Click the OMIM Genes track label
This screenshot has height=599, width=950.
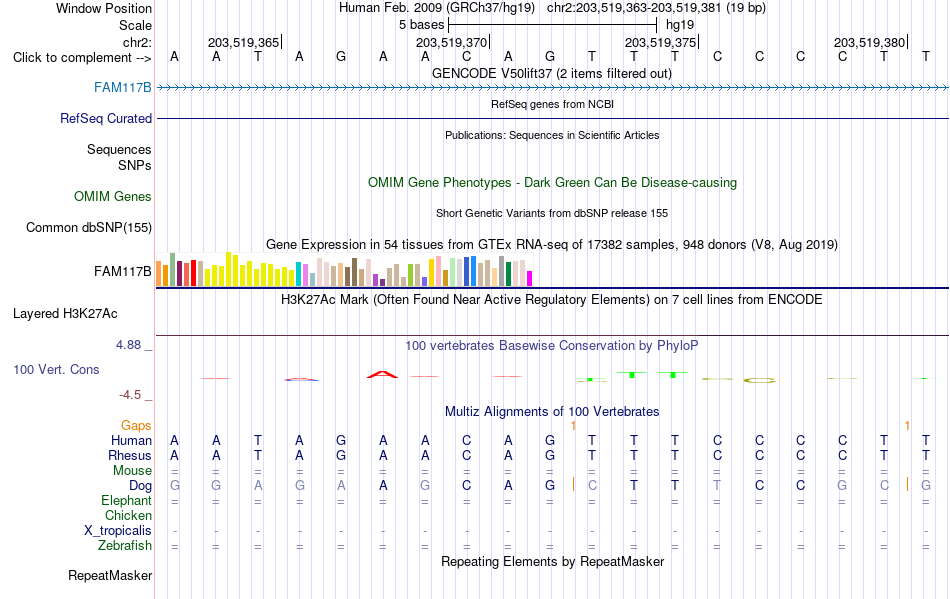(113, 197)
